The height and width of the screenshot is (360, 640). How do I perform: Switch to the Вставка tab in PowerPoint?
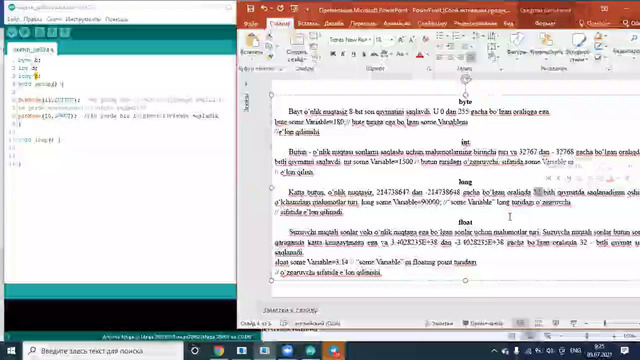[x=308, y=23]
